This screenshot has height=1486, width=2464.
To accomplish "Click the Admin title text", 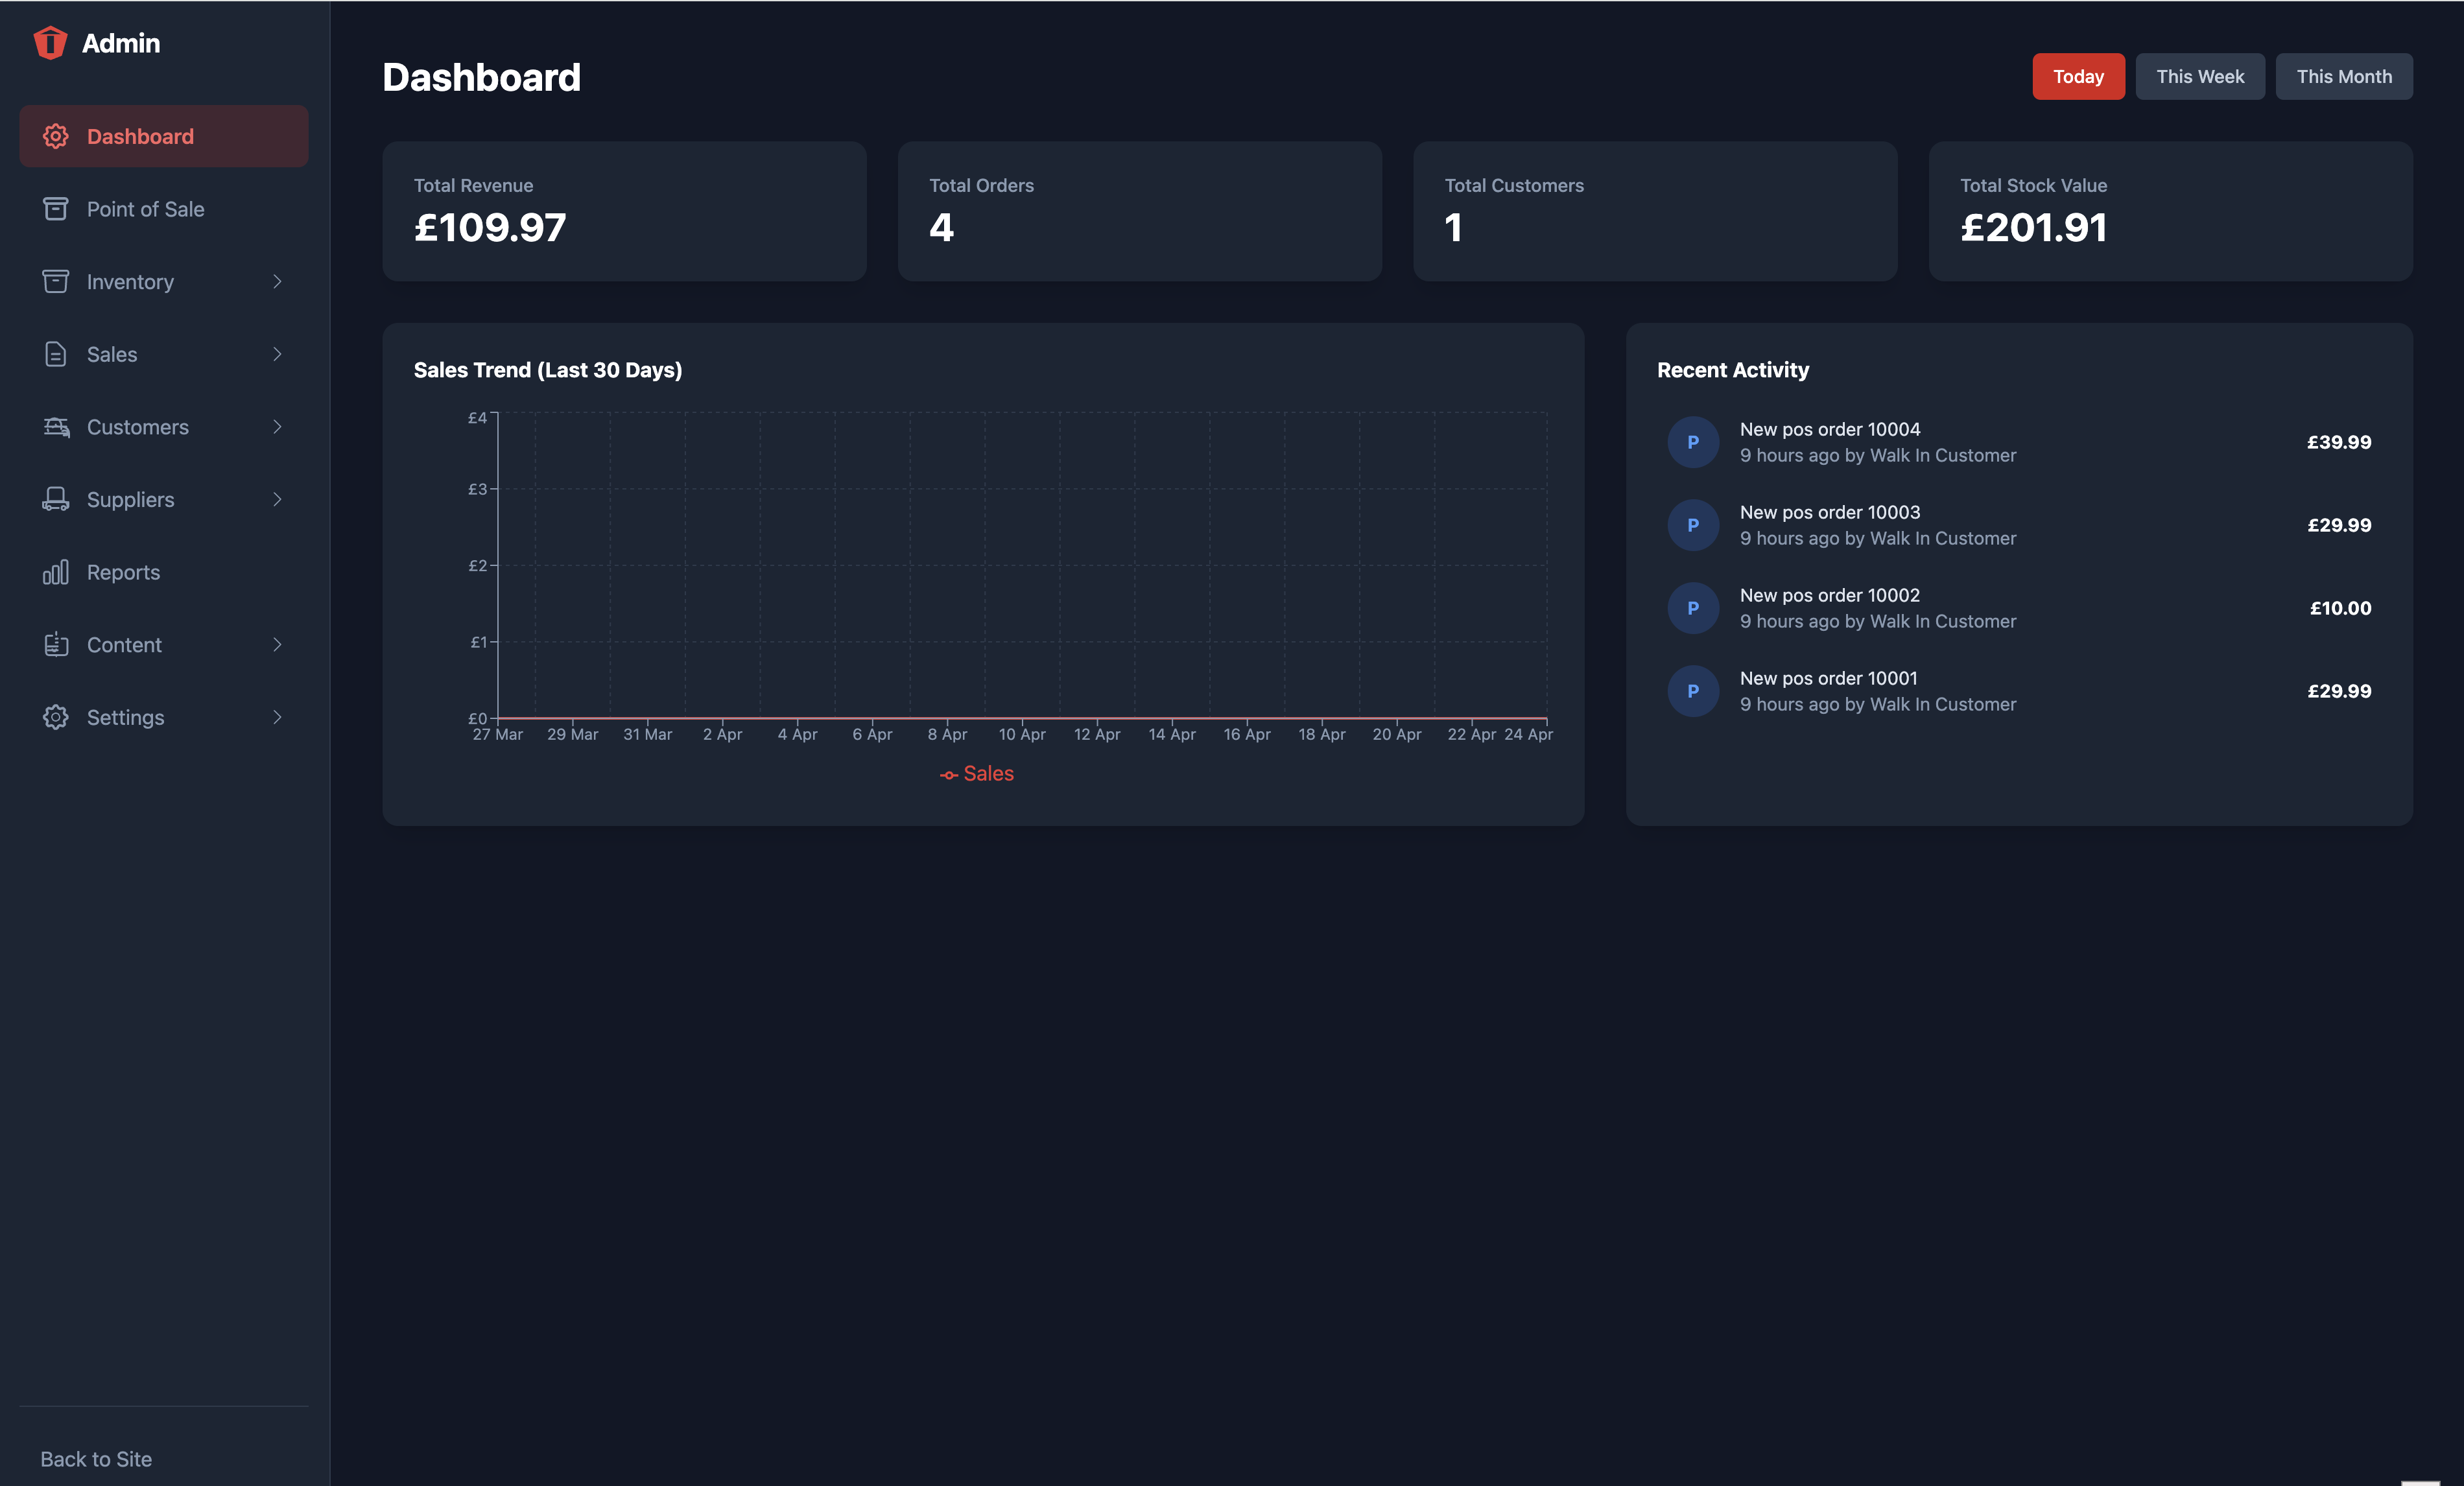I will pos(121,43).
